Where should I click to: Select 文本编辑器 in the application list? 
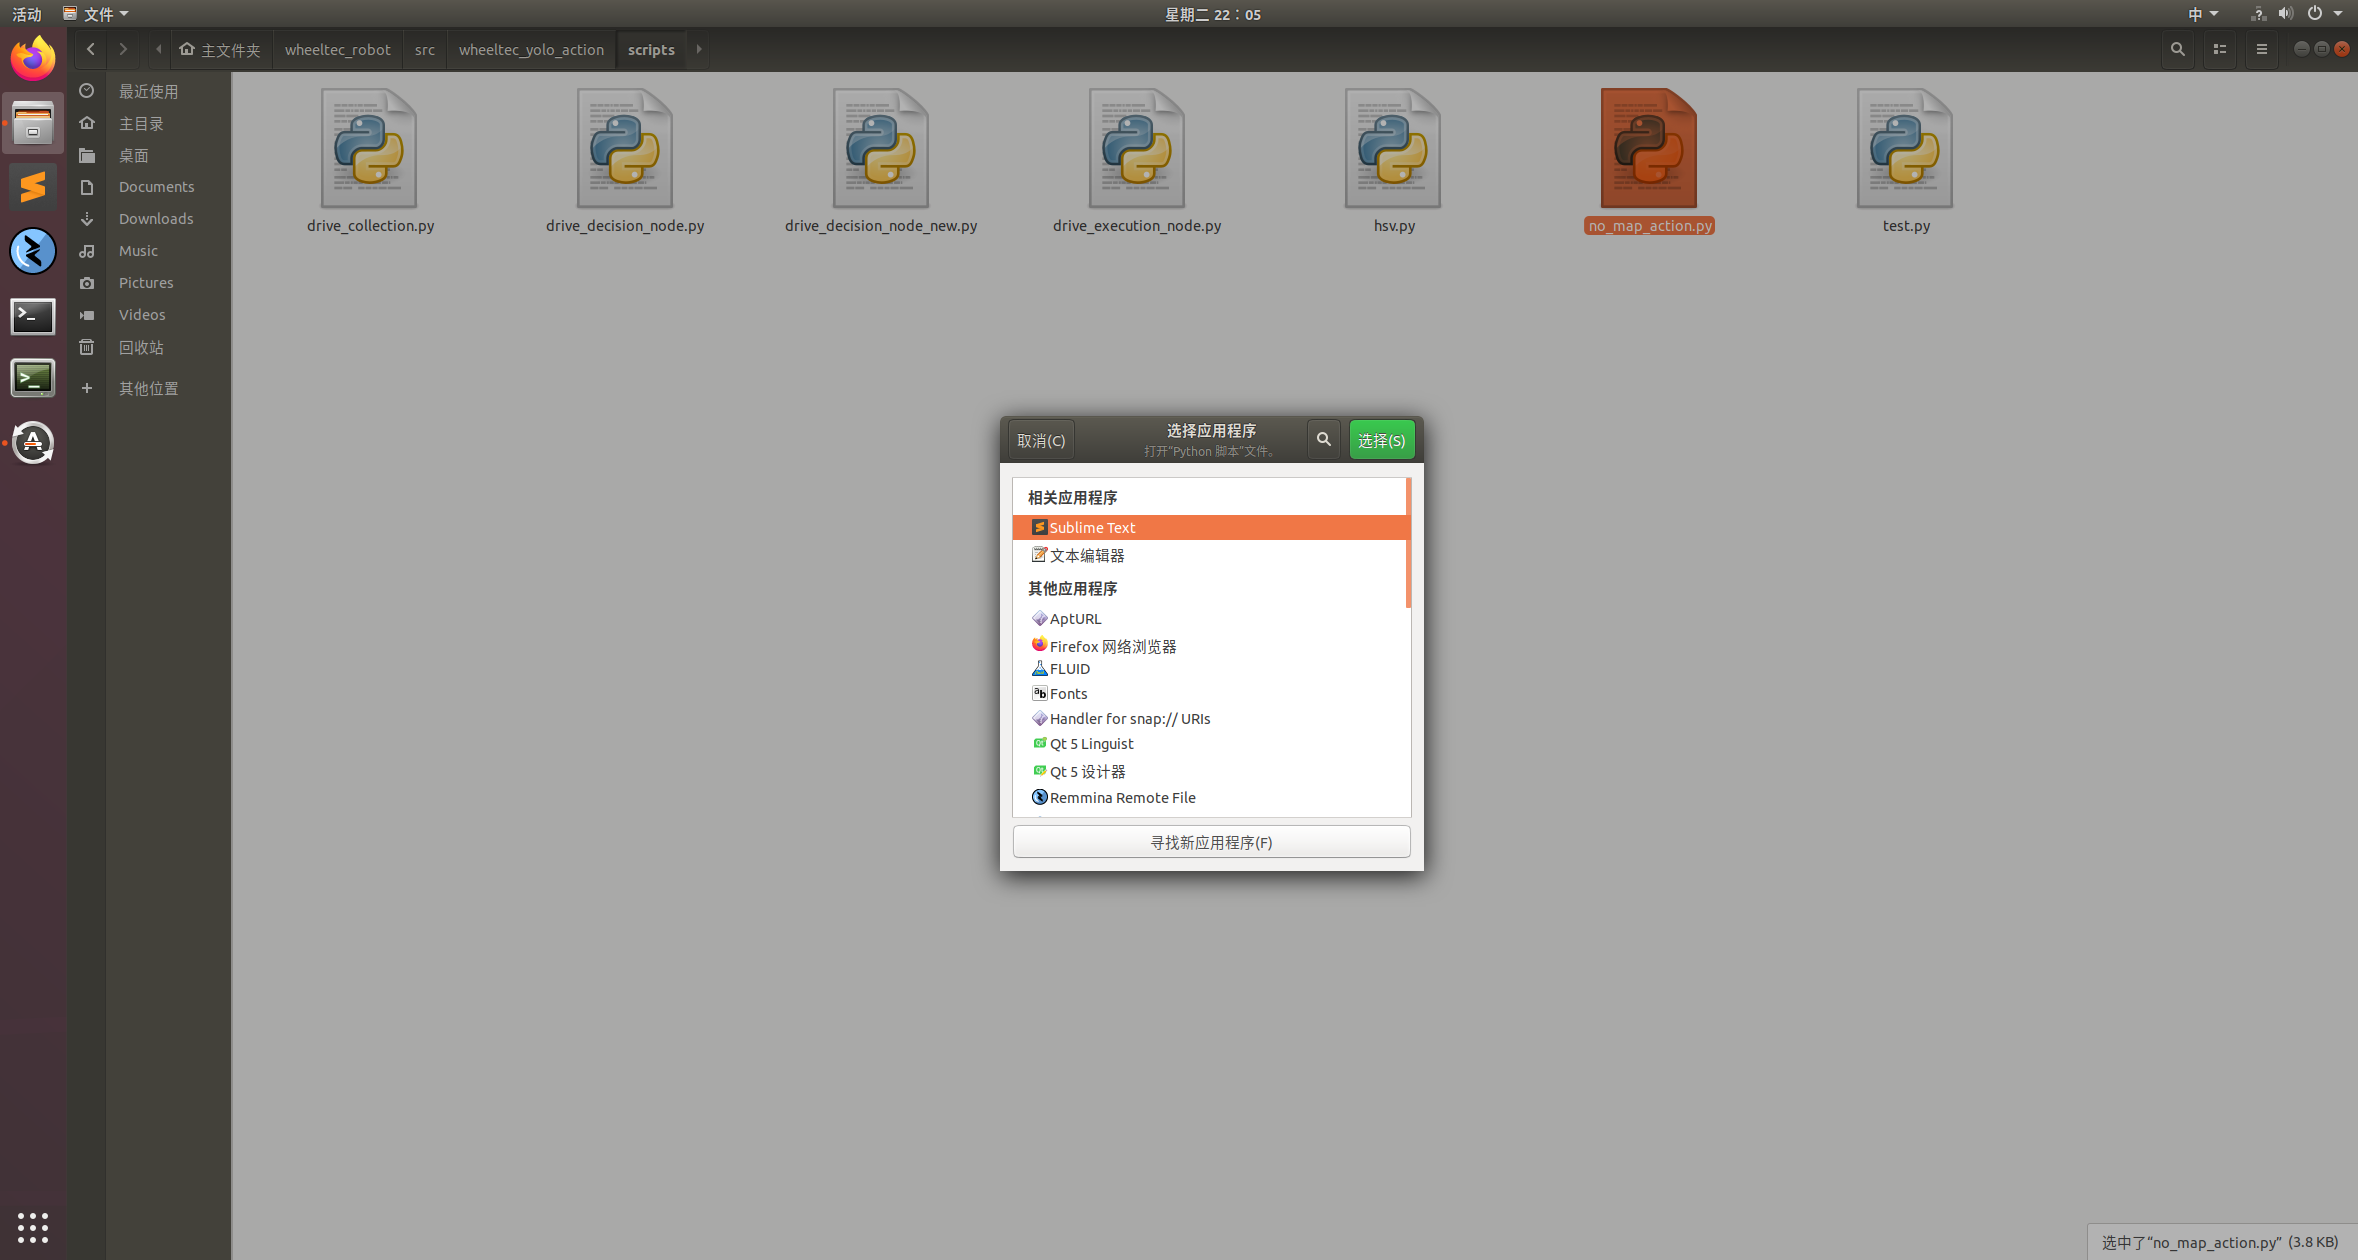[1087, 556]
